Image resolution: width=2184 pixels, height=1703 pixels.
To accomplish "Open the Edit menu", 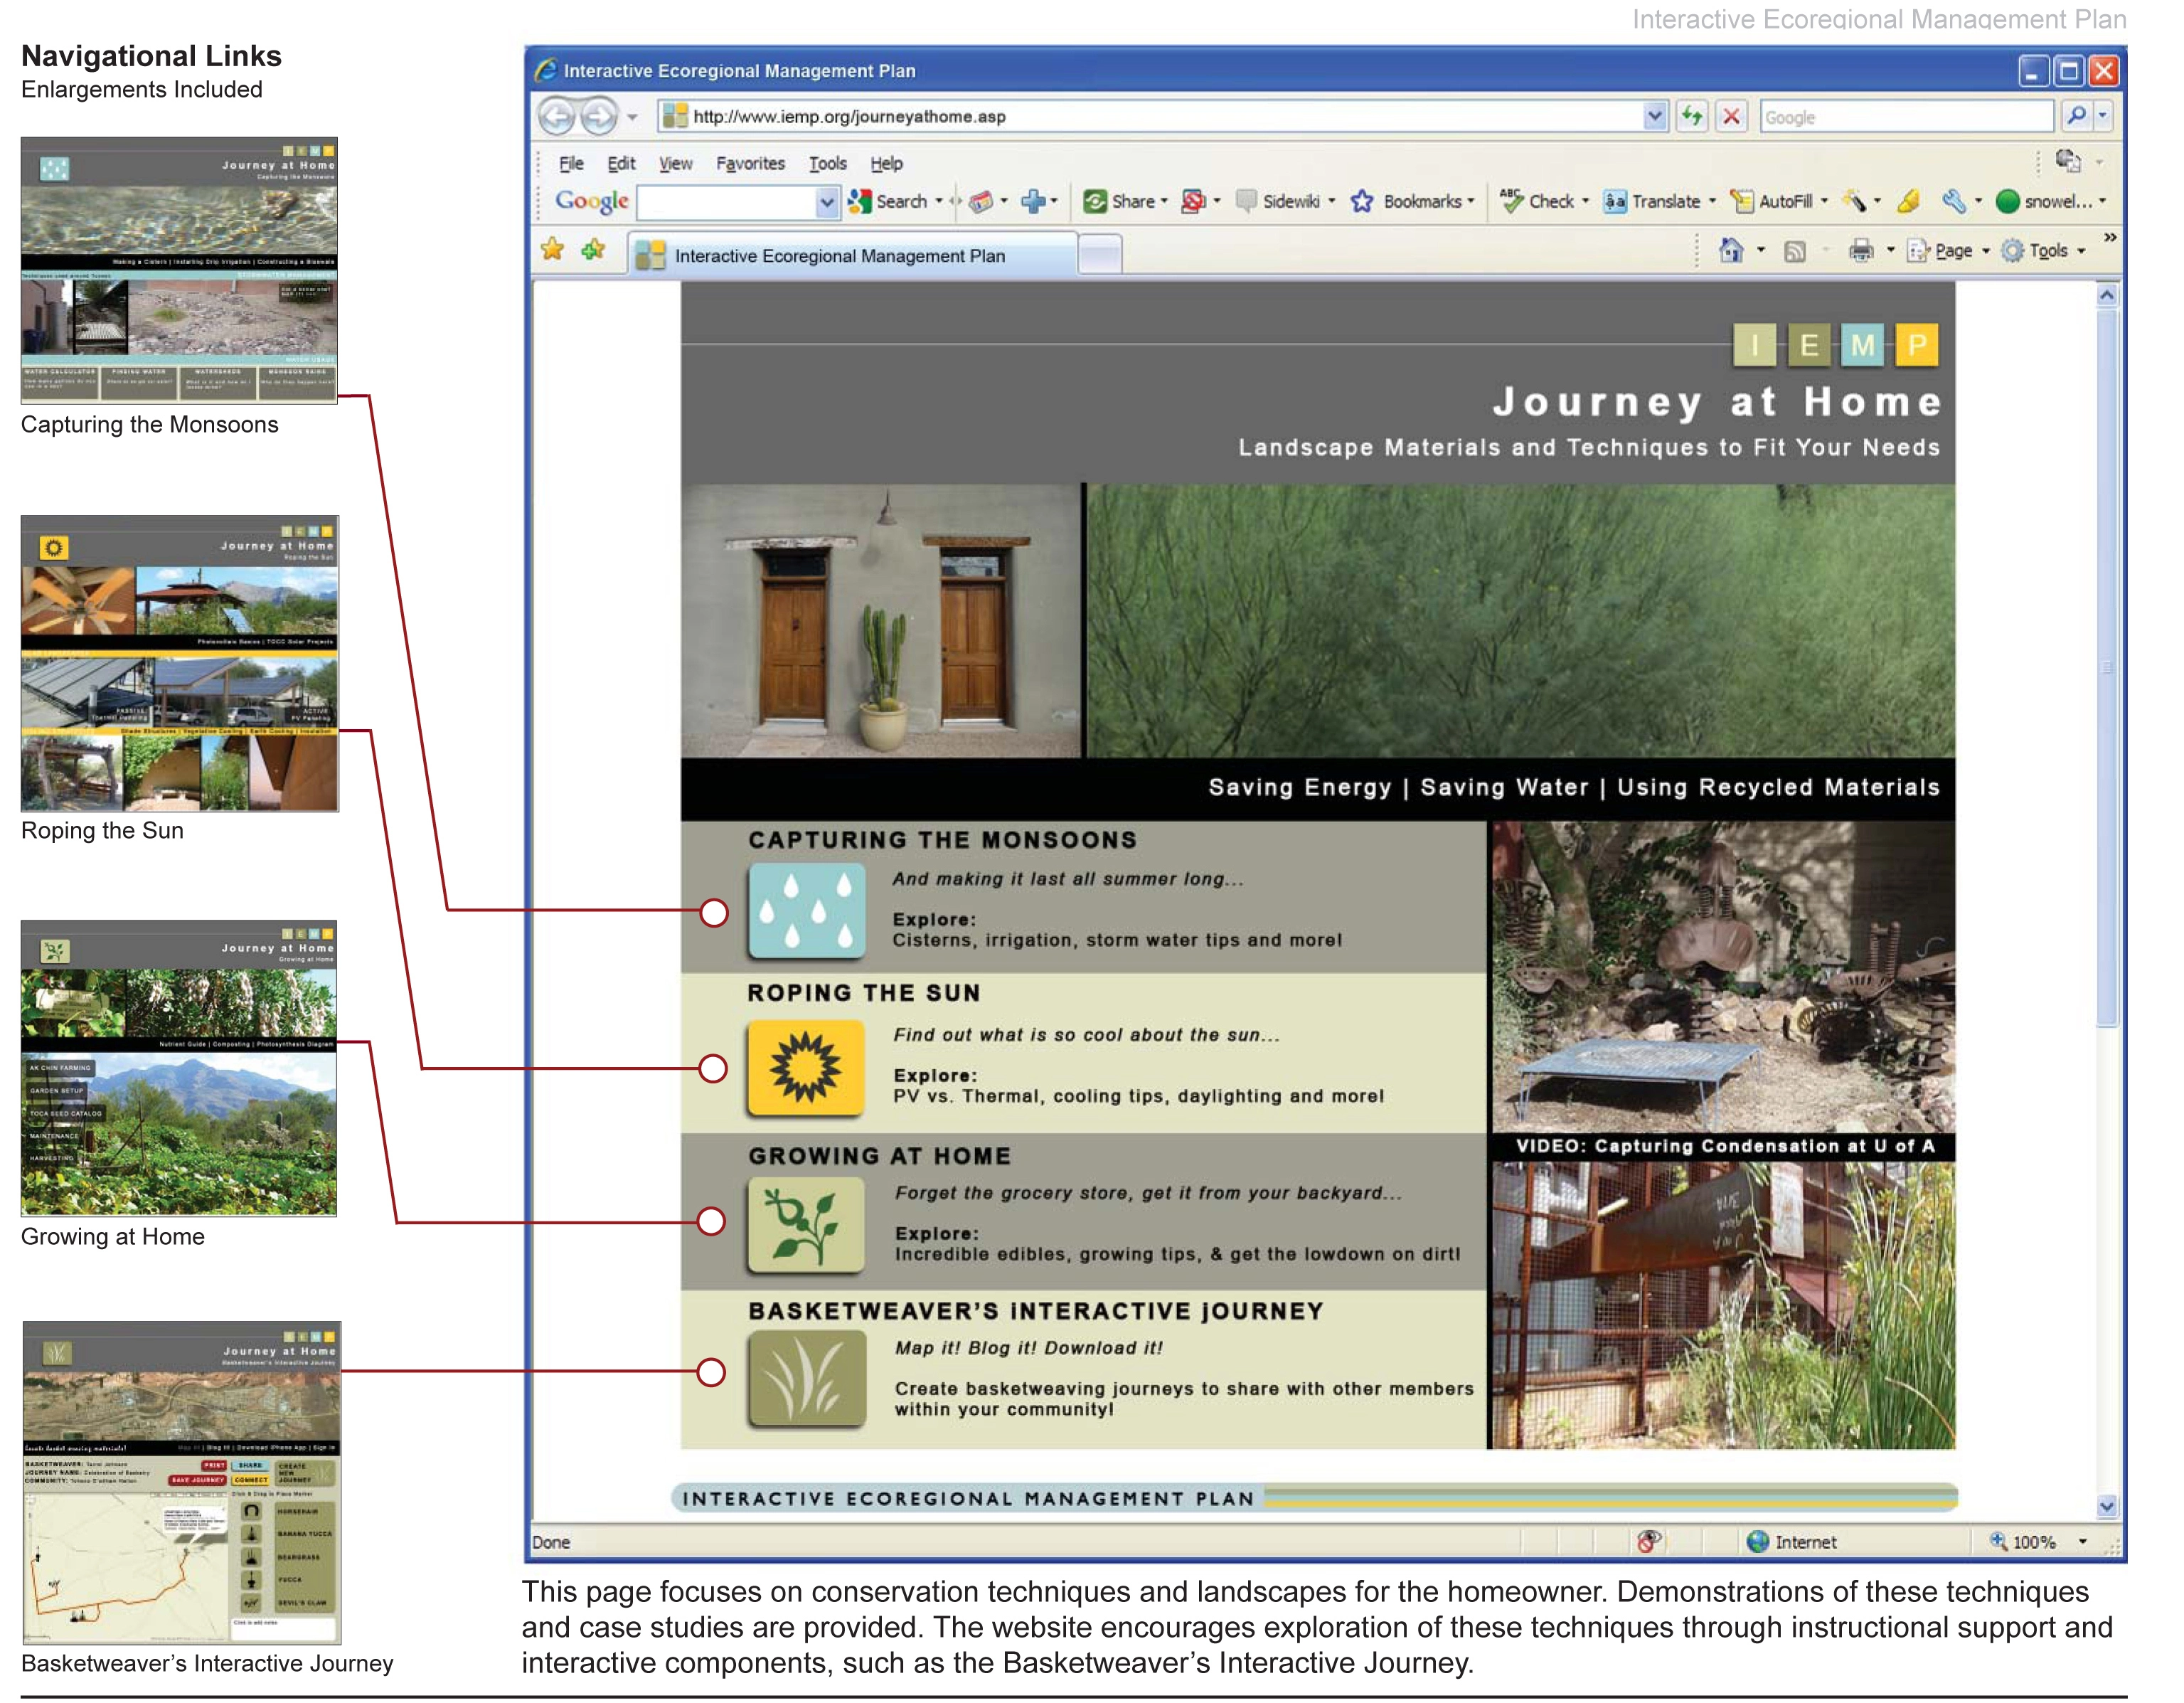I will pos(621,163).
